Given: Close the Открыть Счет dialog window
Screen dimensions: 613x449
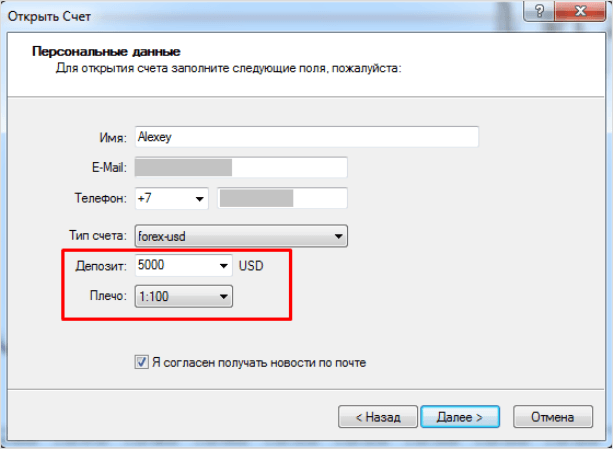Looking at the screenshot, I should coord(581,12).
